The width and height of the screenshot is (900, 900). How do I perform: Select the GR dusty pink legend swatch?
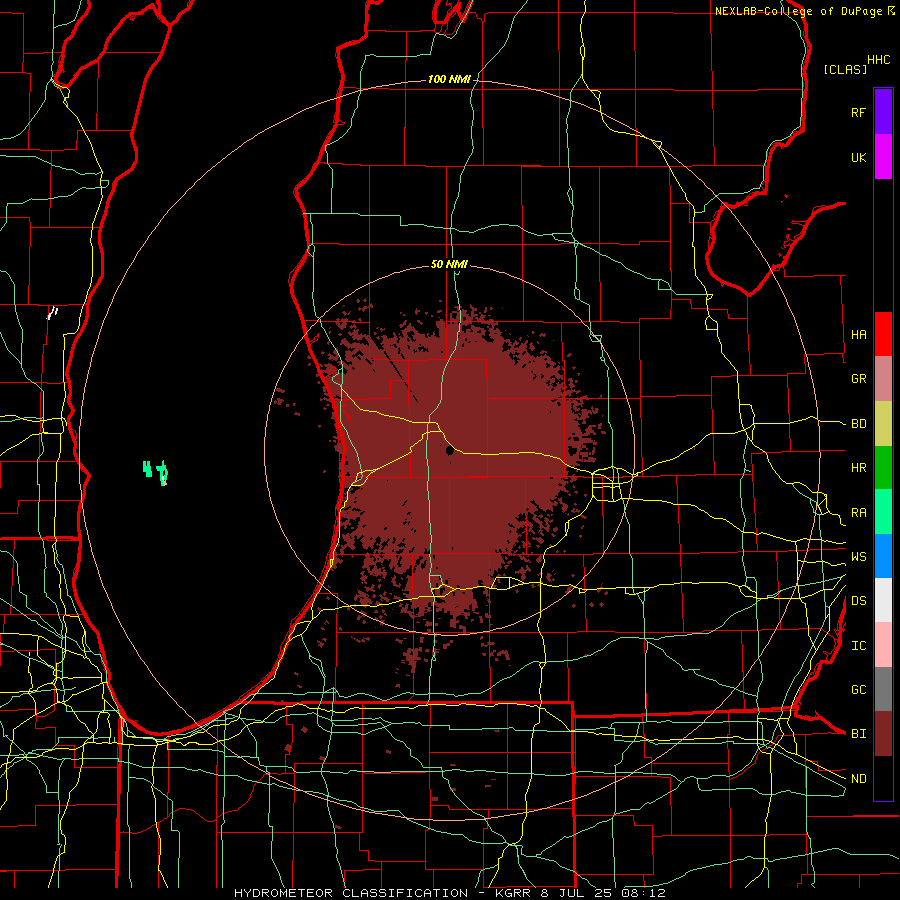tap(883, 379)
